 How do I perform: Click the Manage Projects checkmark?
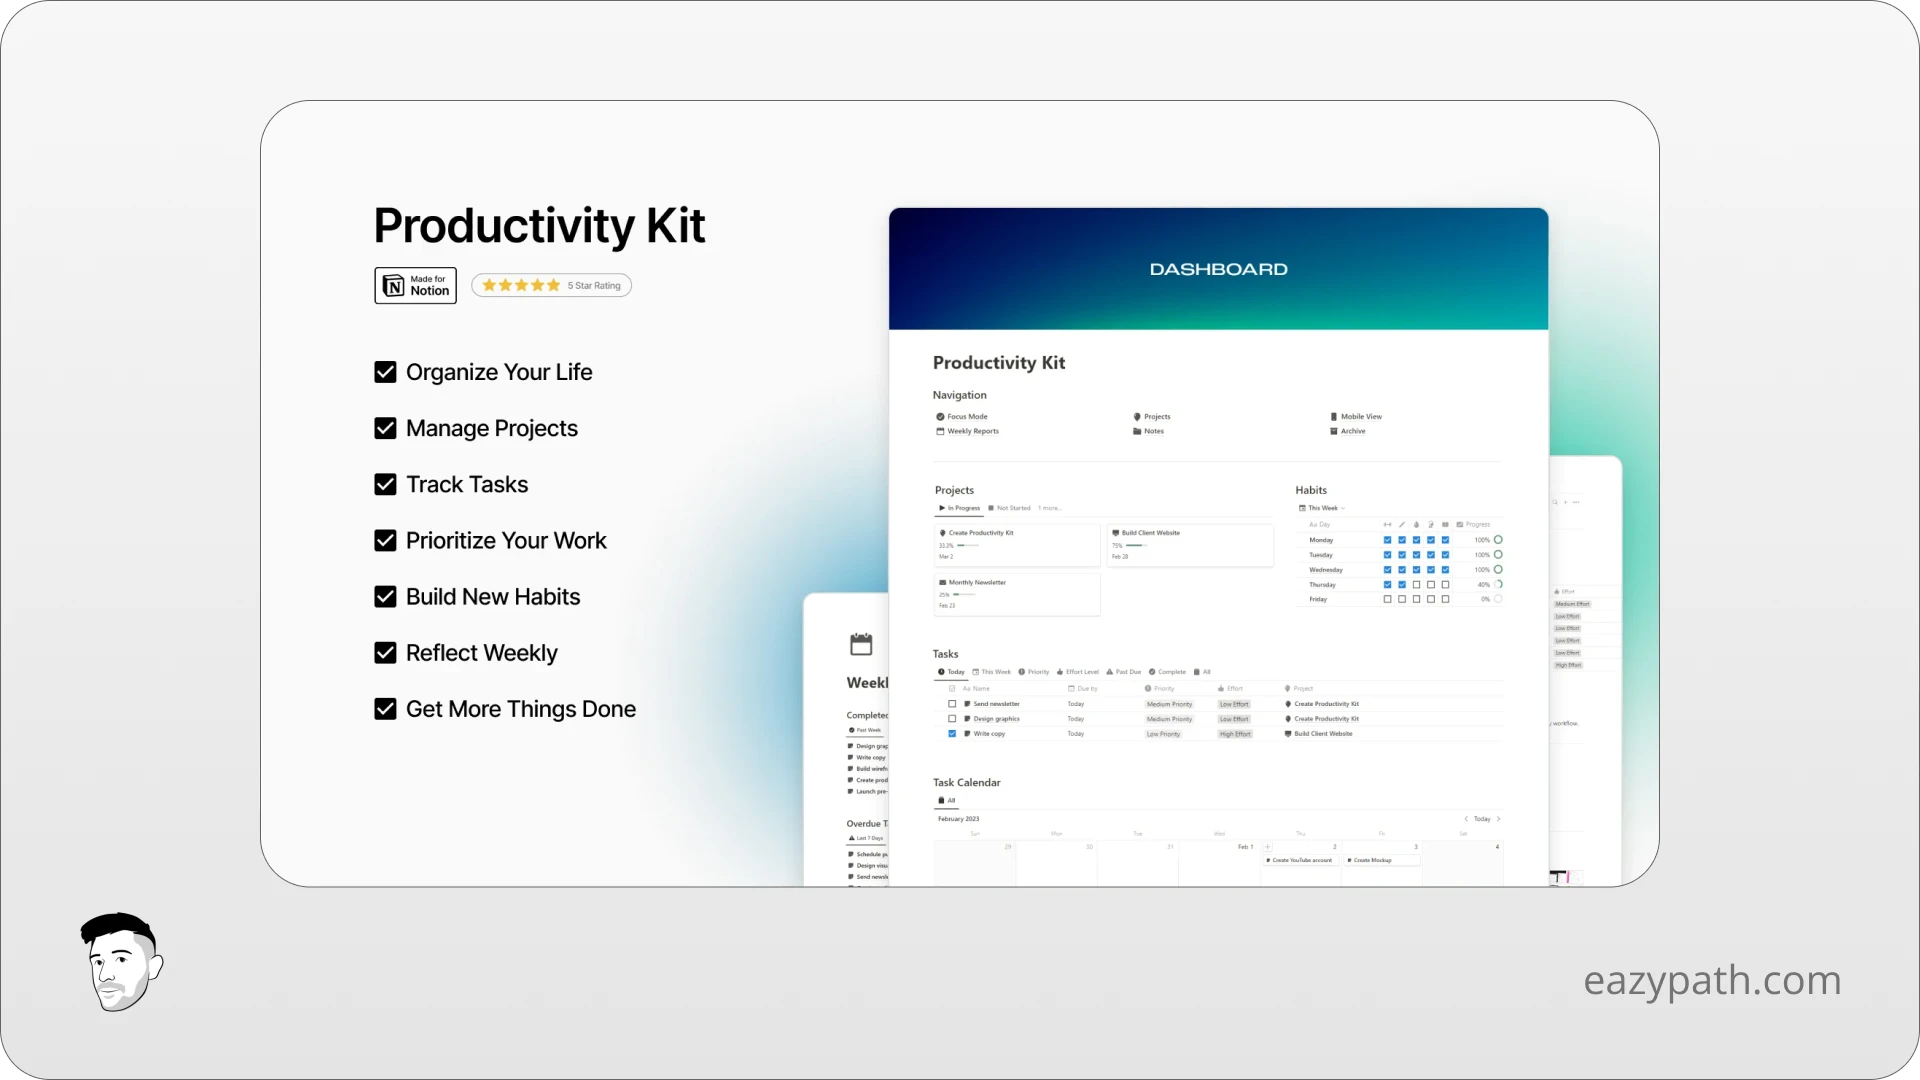[x=385, y=428]
